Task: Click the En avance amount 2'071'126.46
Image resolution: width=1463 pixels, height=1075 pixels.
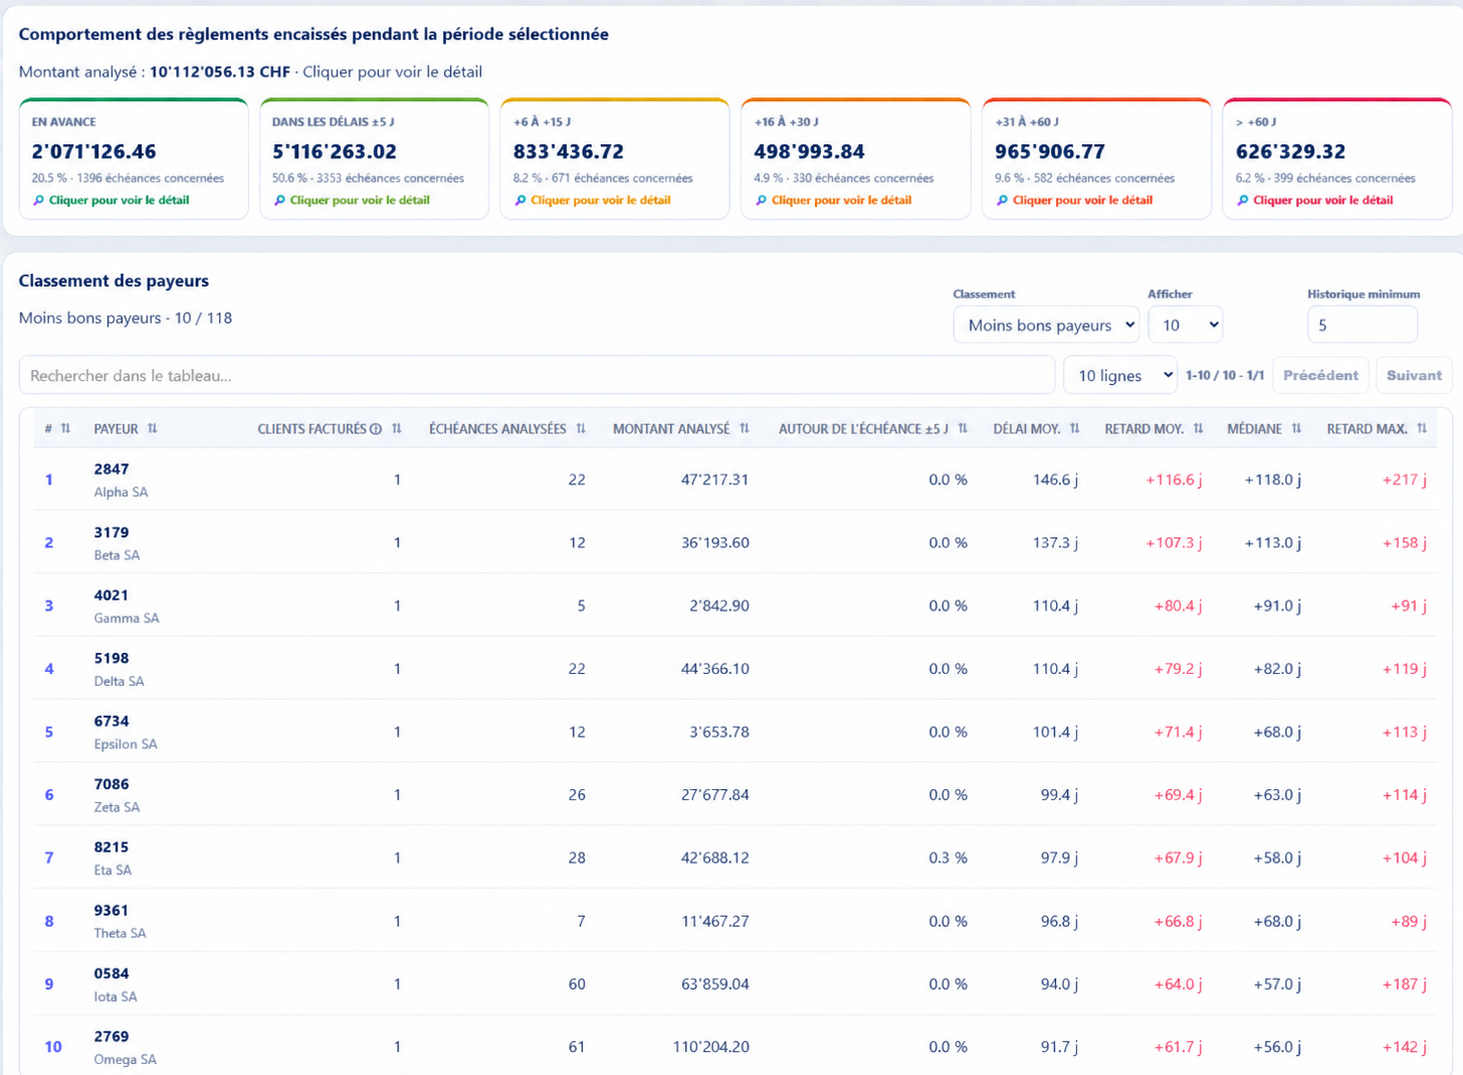Action: 94,152
